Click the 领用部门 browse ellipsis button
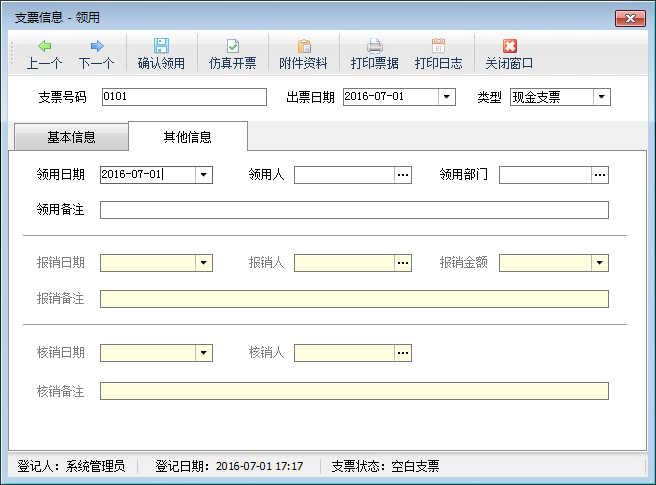The width and height of the screenshot is (656, 485). pyautogui.click(x=600, y=175)
